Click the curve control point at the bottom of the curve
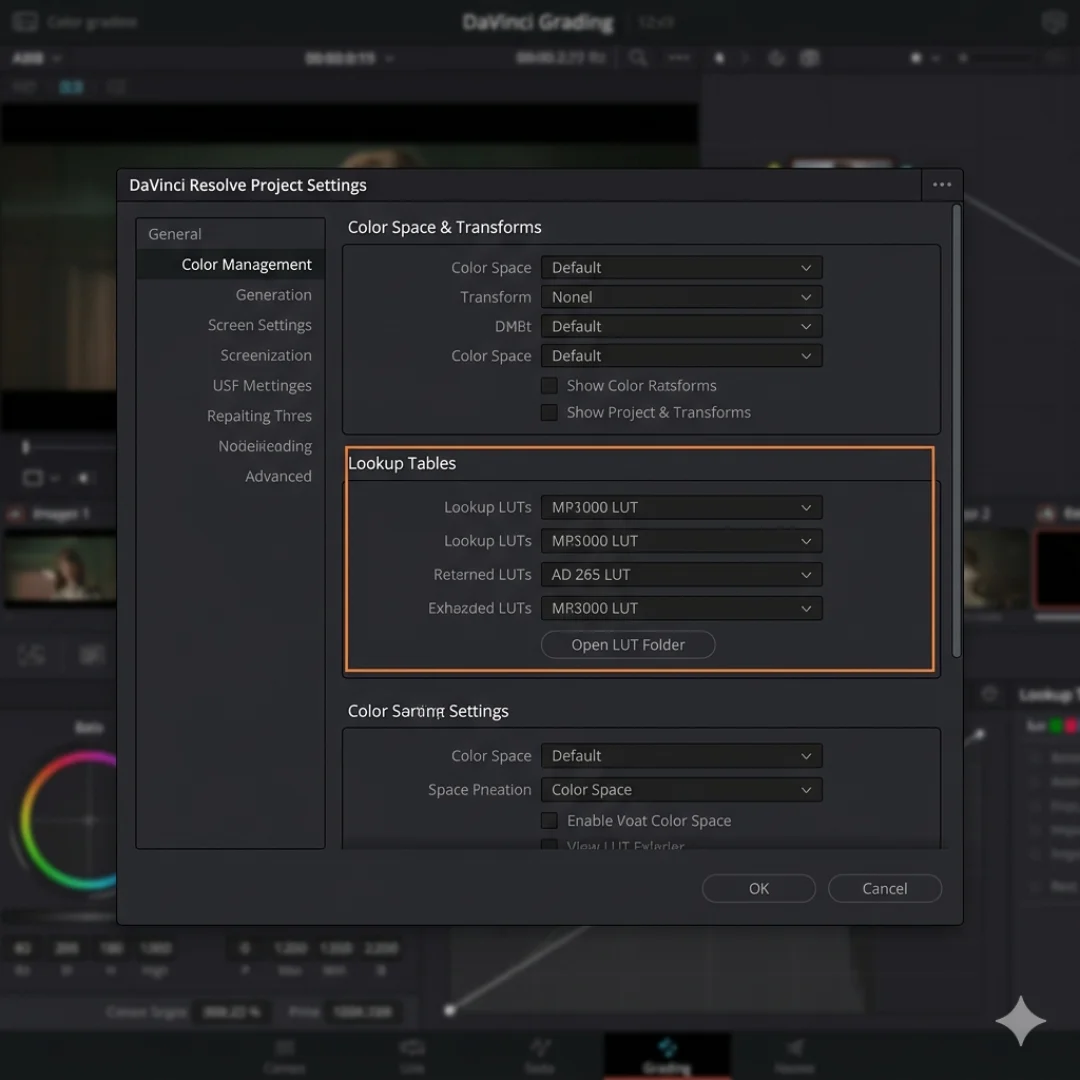Viewport: 1080px width, 1080px height. pos(450,1010)
